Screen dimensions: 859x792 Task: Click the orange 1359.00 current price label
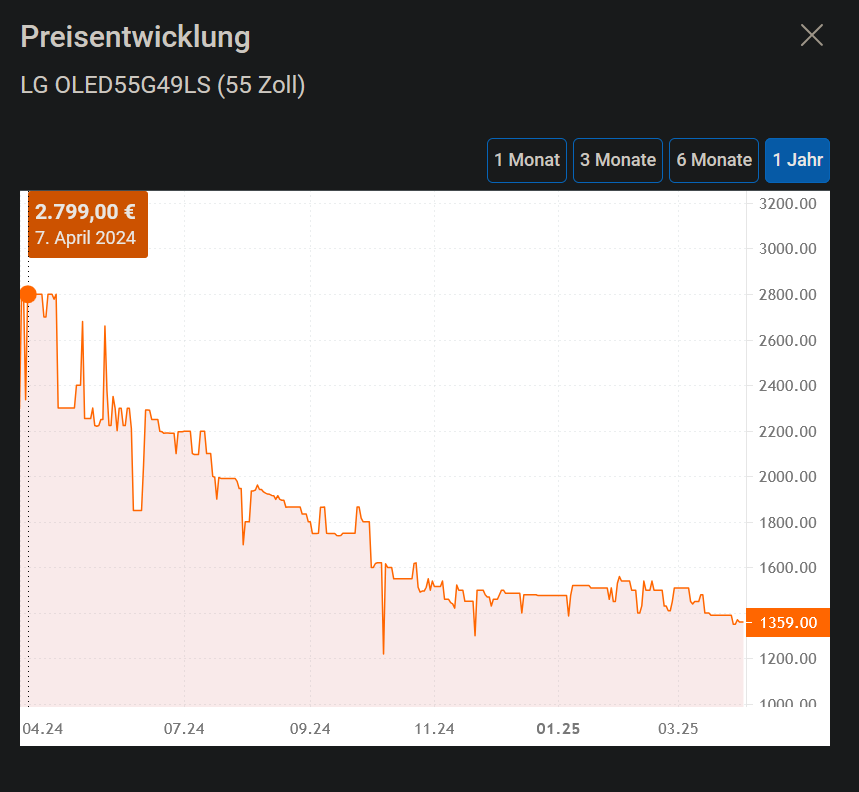(787, 622)
